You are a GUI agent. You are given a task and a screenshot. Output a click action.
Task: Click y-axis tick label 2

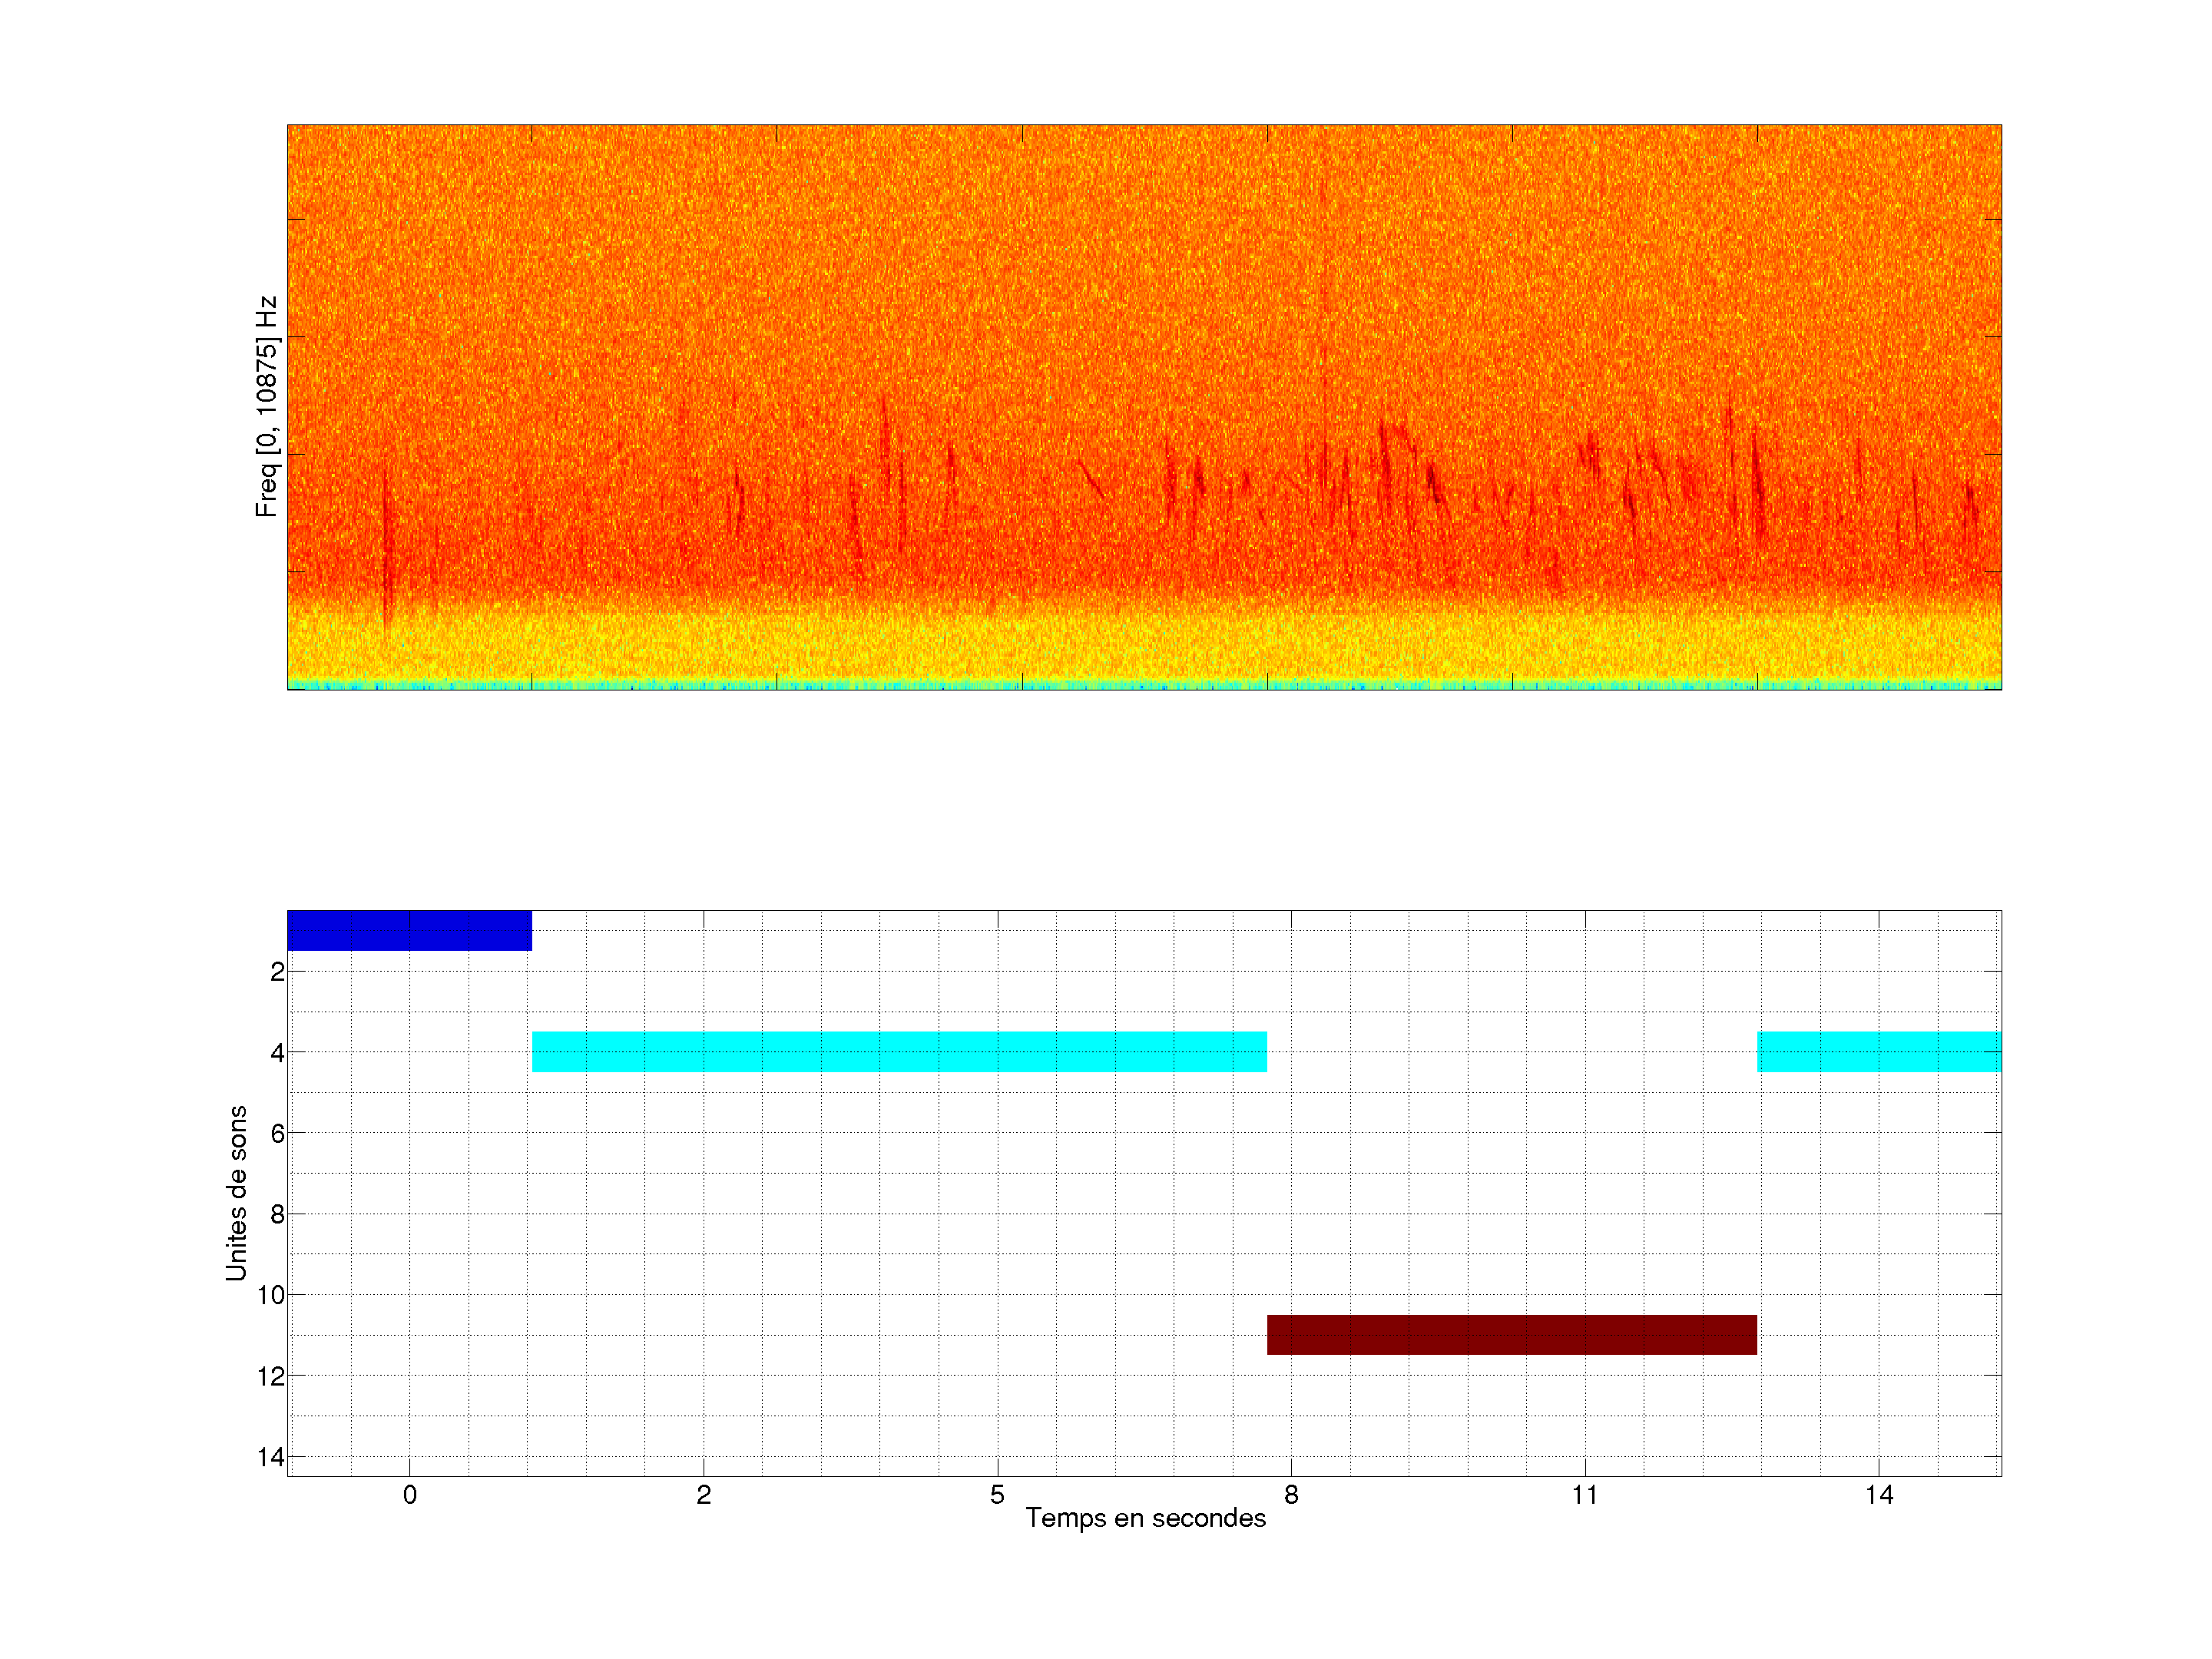(277, 971)
